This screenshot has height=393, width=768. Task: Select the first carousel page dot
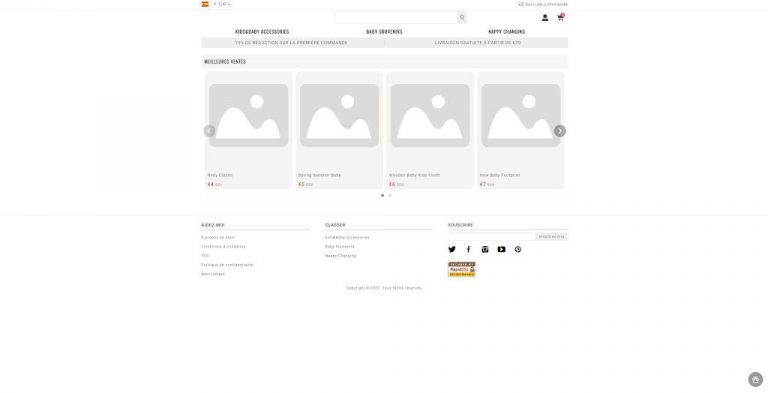(x=383, y=196)
